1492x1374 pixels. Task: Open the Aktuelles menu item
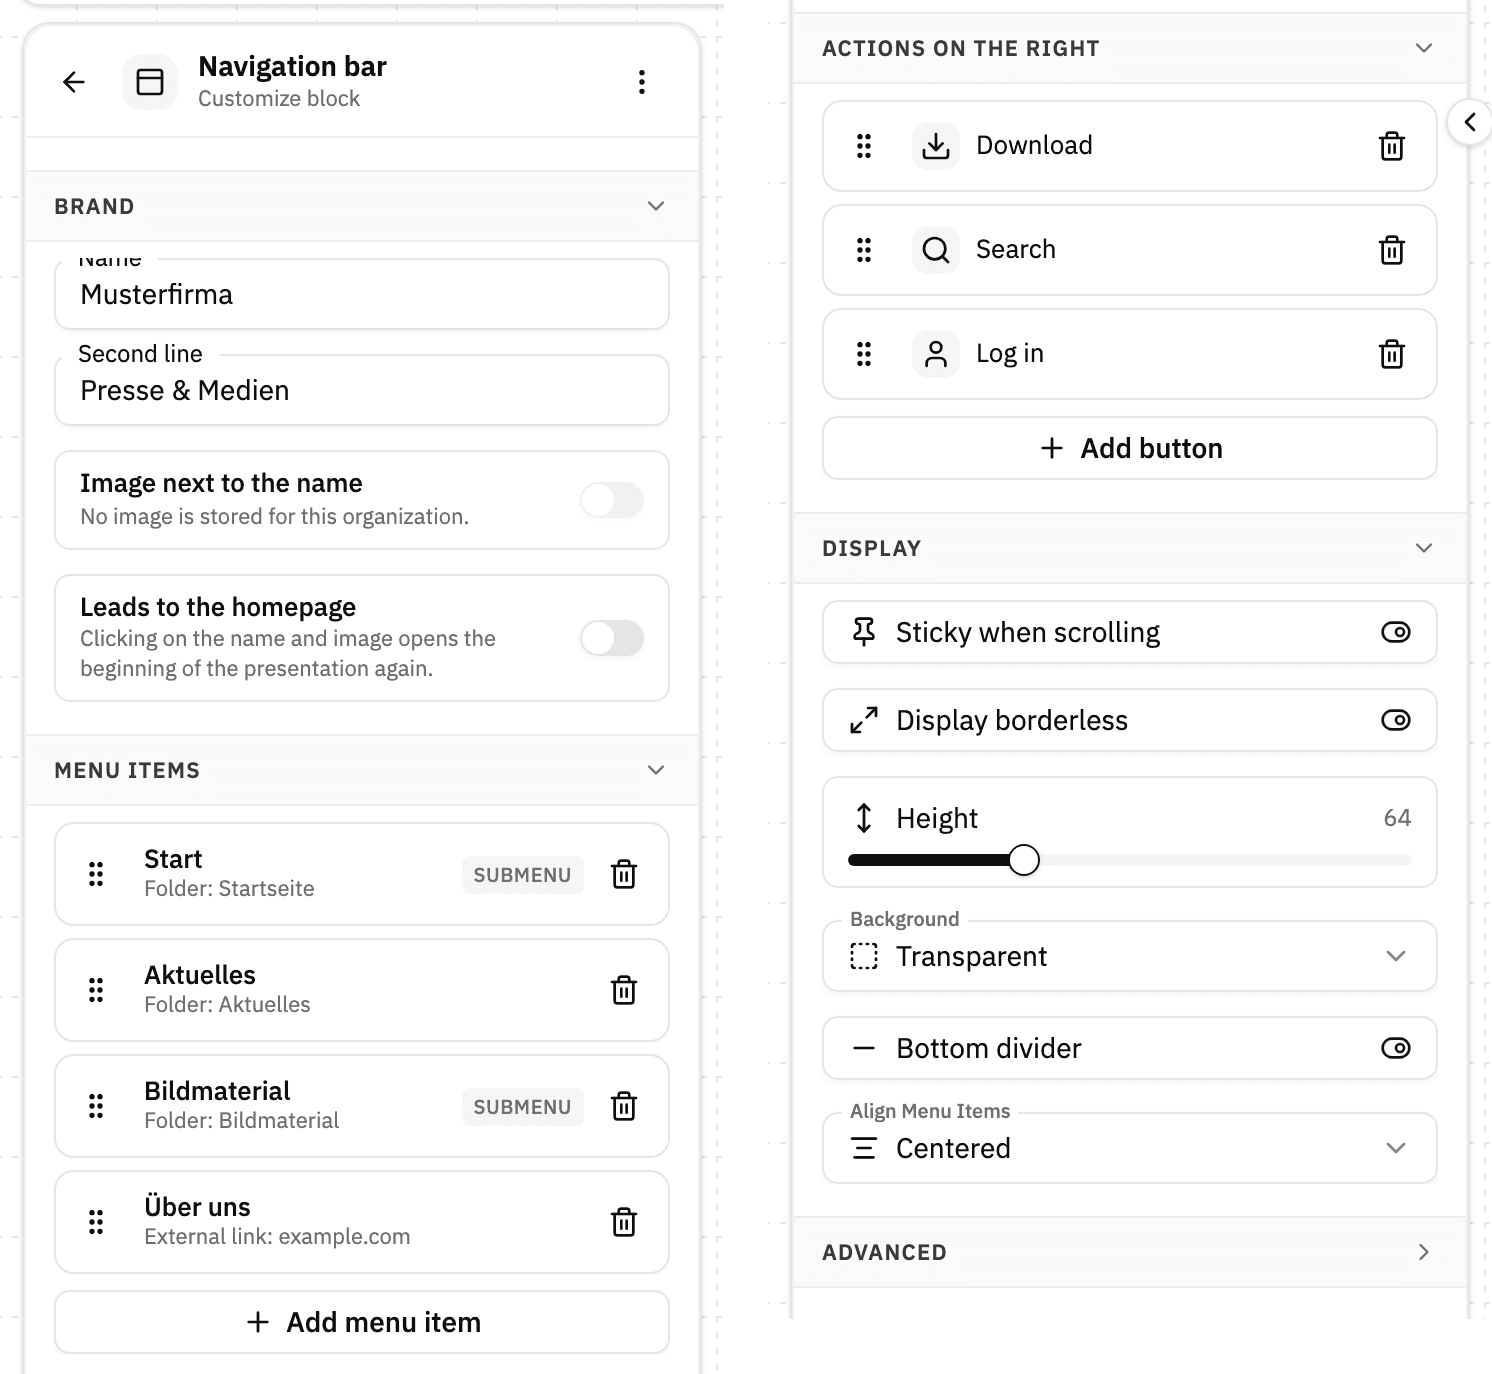point(362,990)
